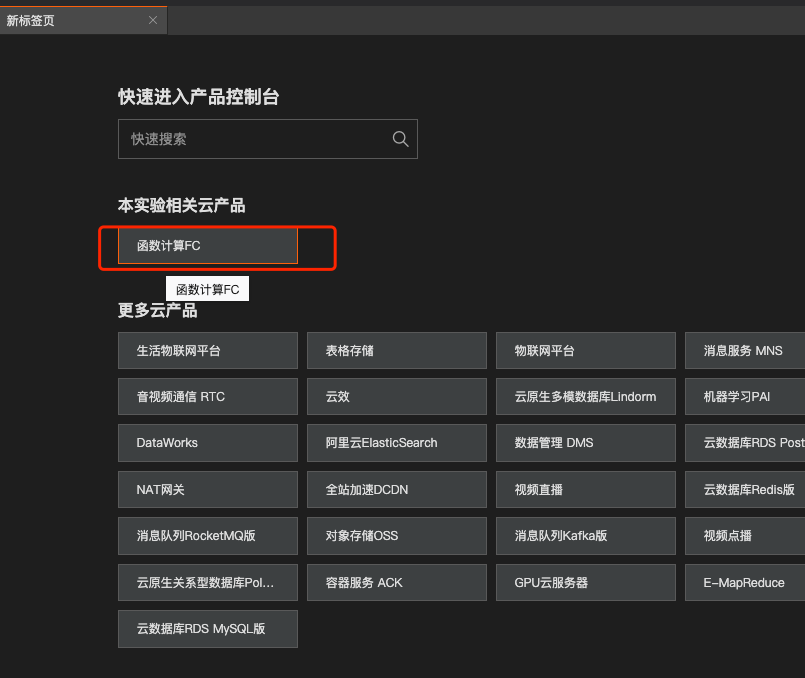Open 音视频通信 RTC product
The image size is (805, 678).
coord(208,397)
